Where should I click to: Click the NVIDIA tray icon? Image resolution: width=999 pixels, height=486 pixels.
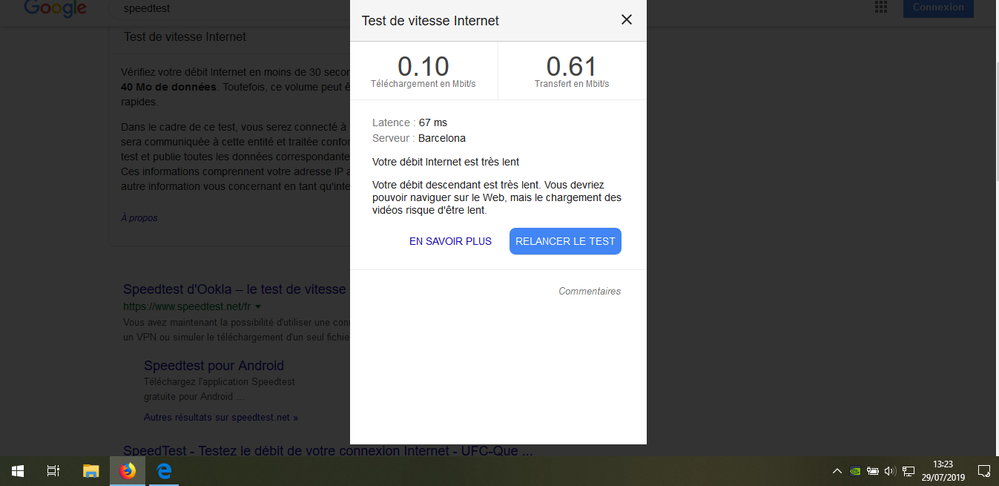pyautogui.click(x=856, y=471)
